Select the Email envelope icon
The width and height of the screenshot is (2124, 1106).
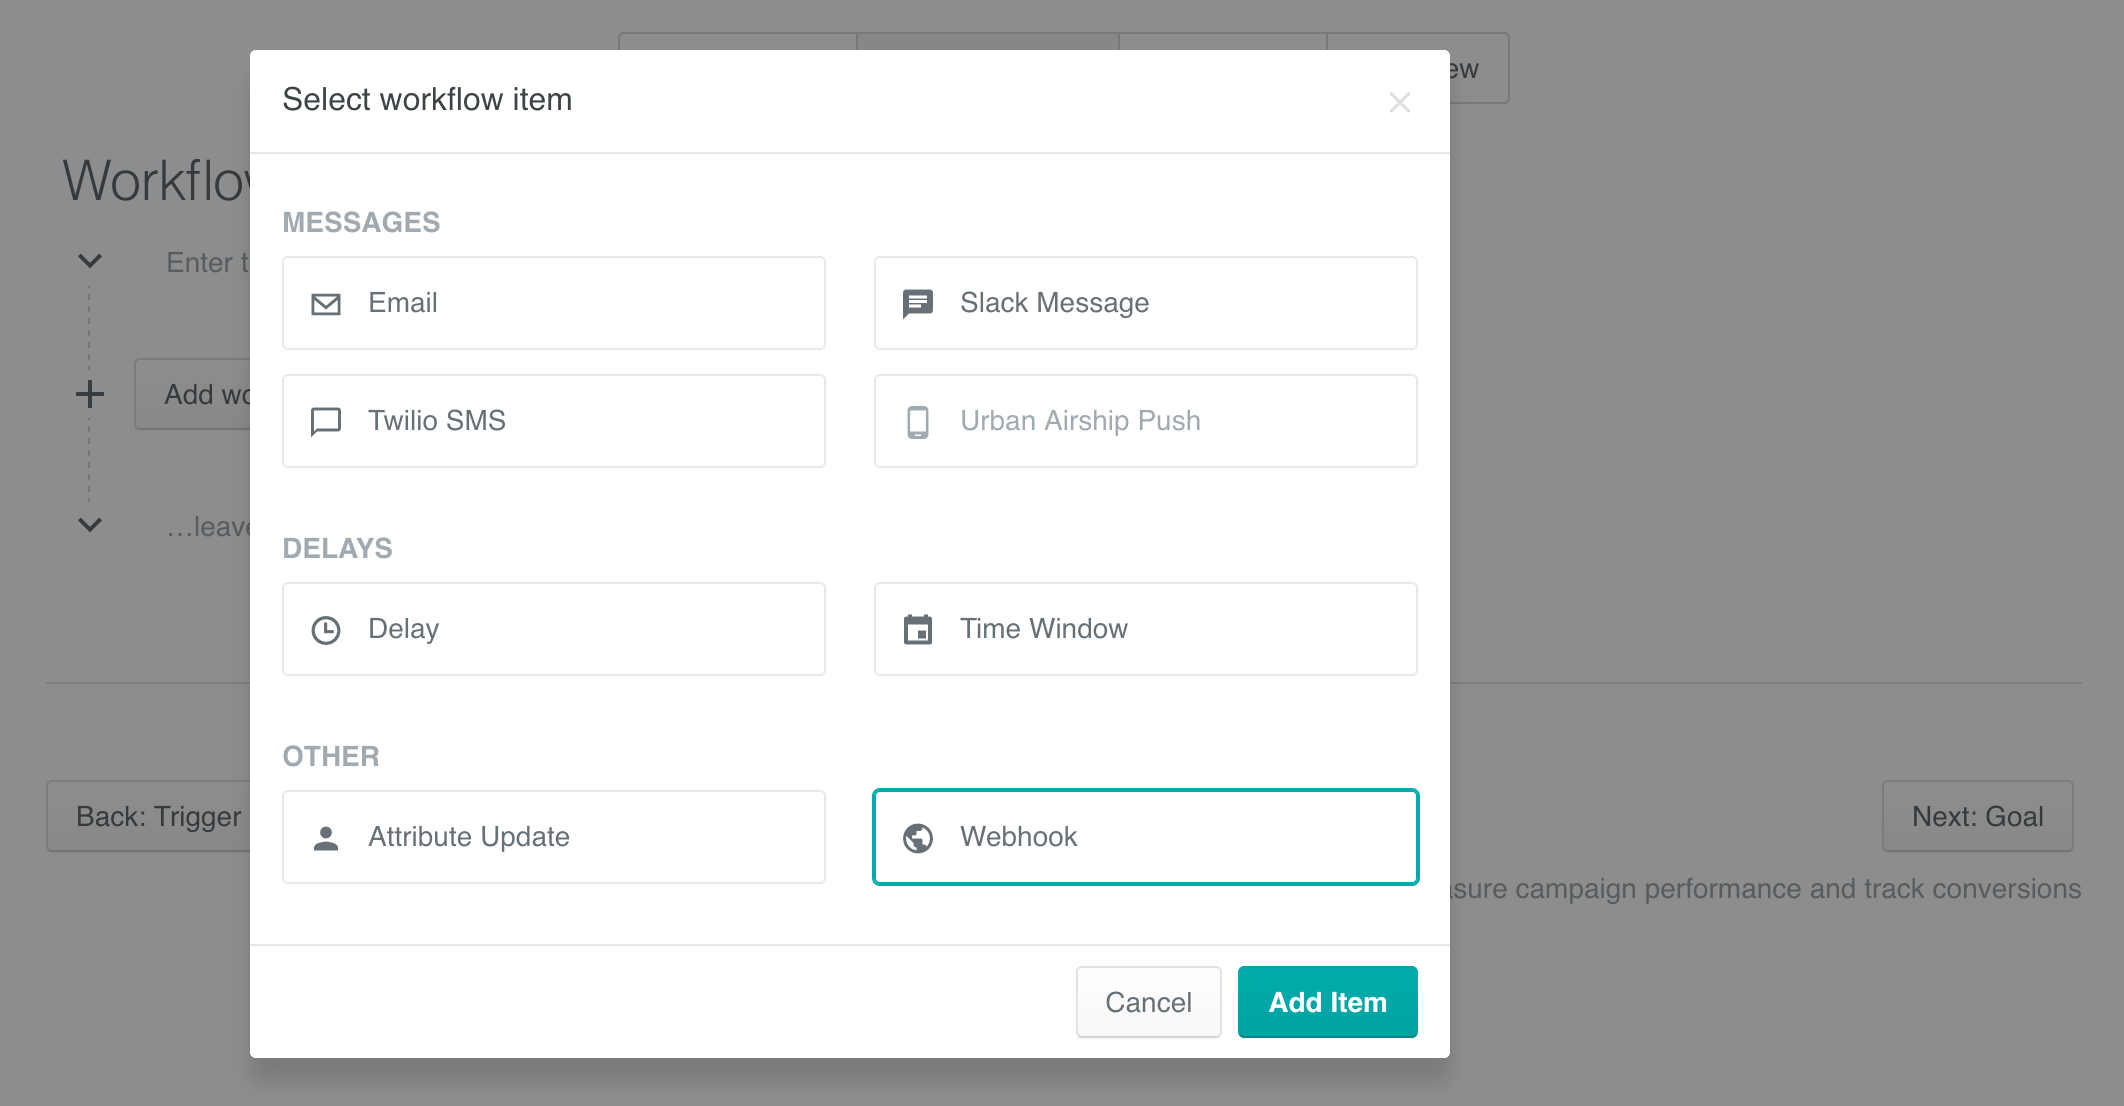coord(325,303)
